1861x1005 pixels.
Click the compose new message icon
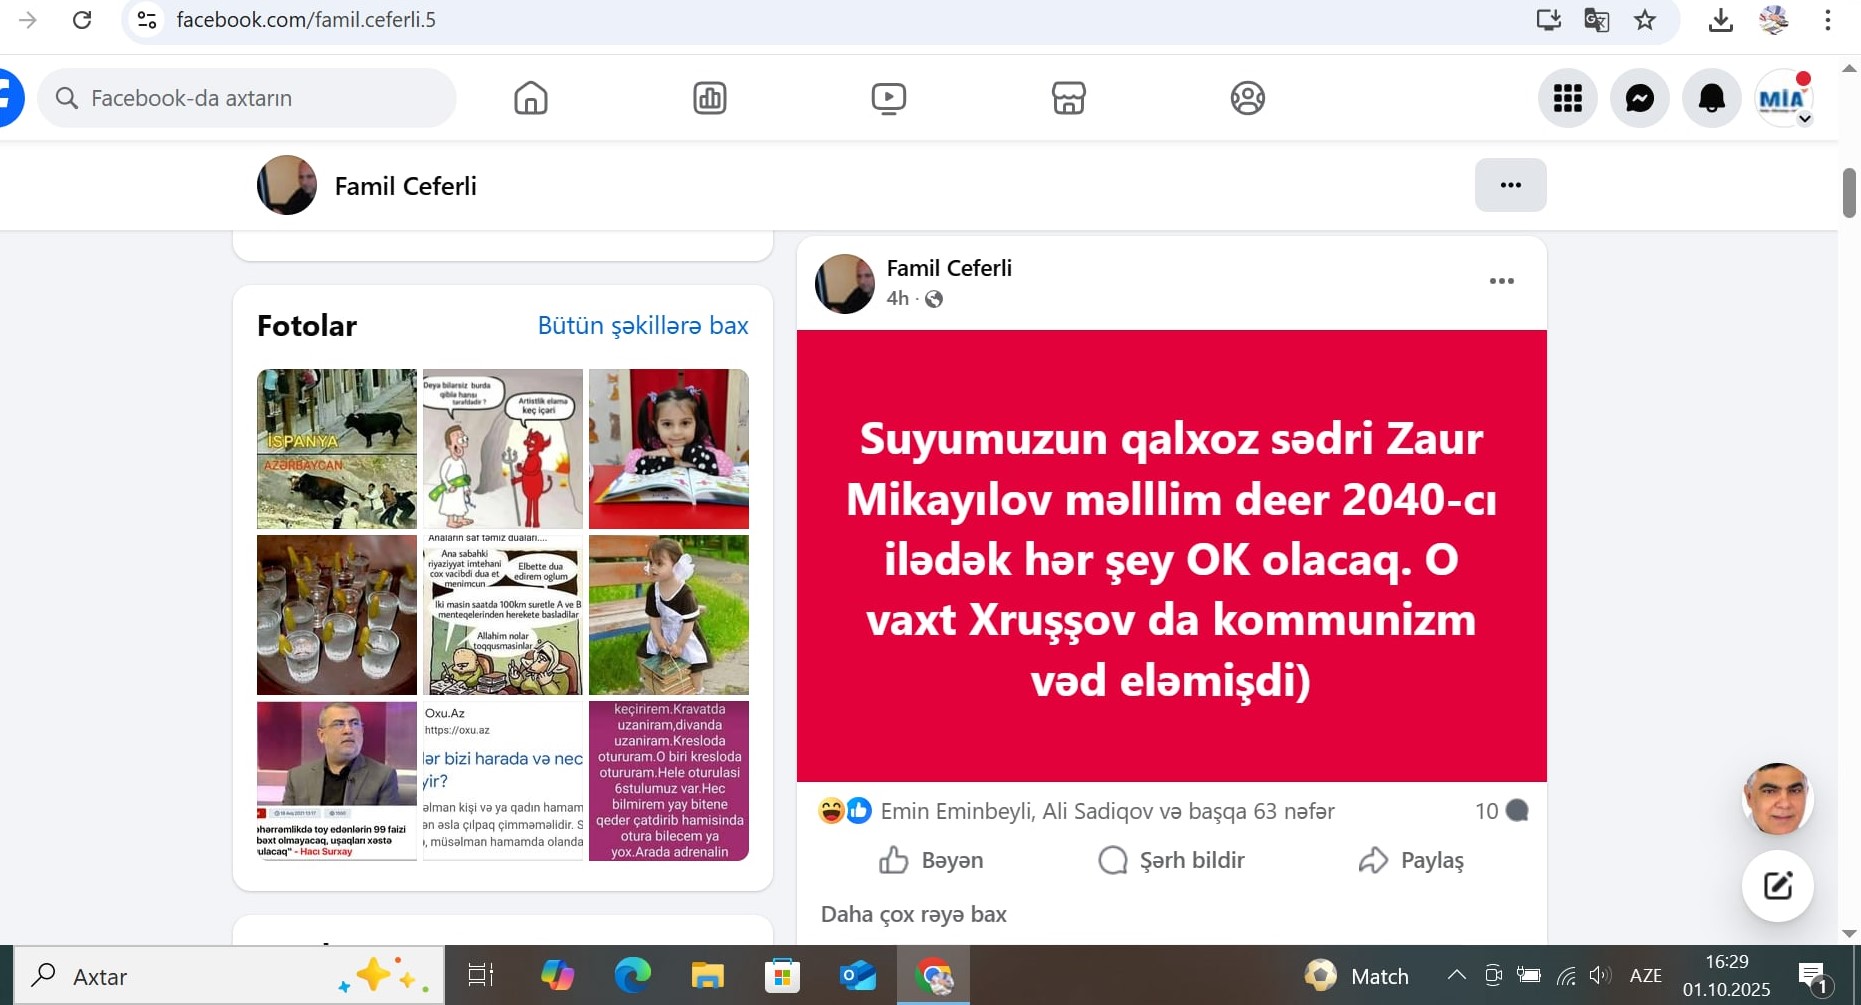1777,886
